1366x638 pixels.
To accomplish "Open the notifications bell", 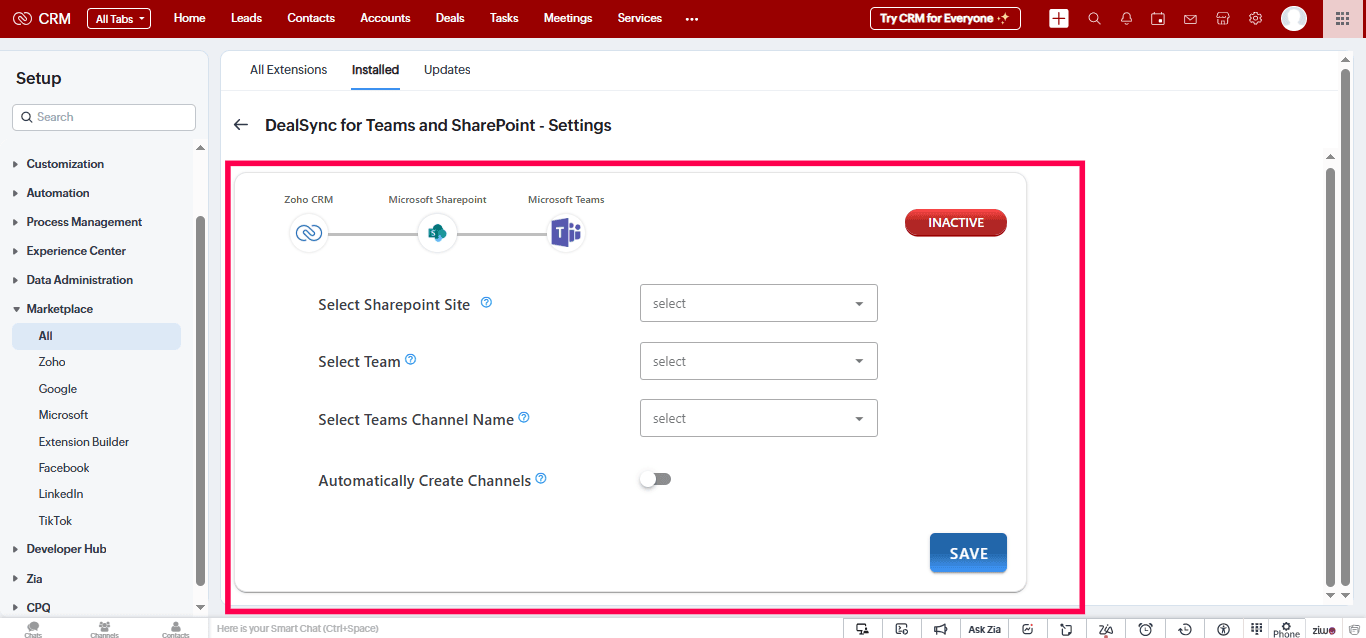I will point(1126,19).
